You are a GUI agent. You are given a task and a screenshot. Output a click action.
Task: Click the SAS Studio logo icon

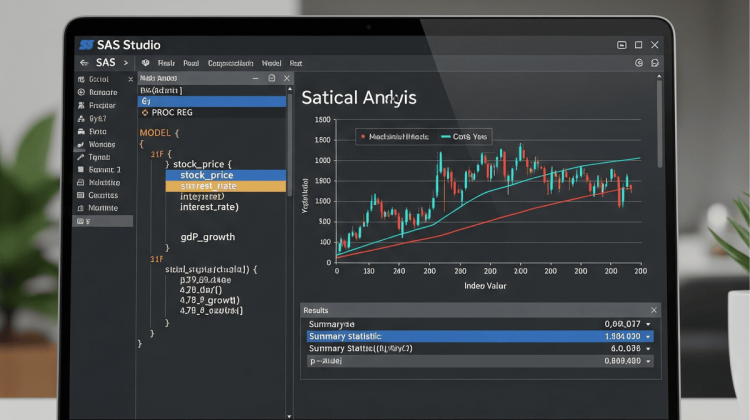point(86,45)
